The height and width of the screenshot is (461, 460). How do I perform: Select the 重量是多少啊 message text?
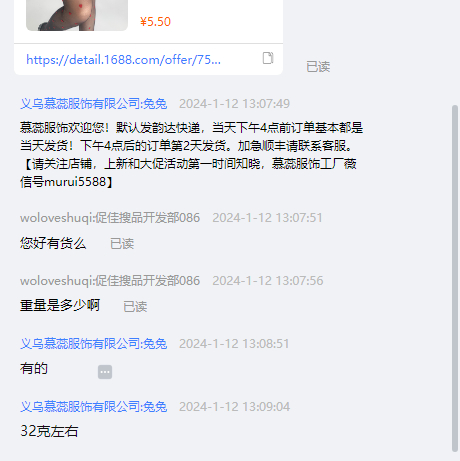click(60, 305)
